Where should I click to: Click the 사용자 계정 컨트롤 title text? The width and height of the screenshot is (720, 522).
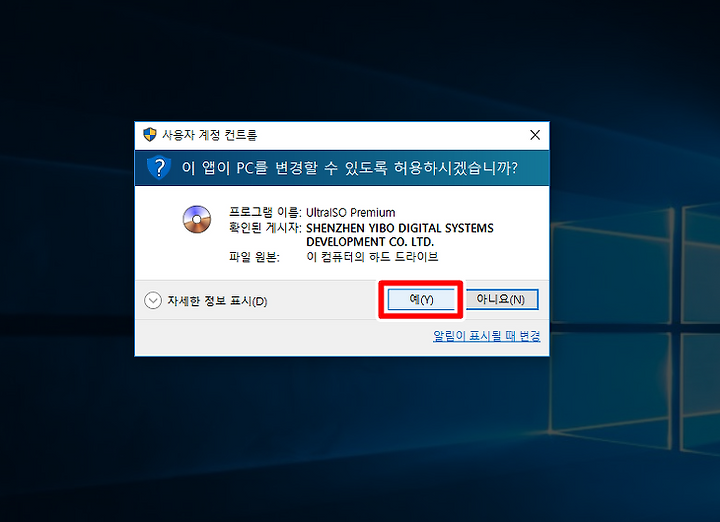(x=210, y=135)
